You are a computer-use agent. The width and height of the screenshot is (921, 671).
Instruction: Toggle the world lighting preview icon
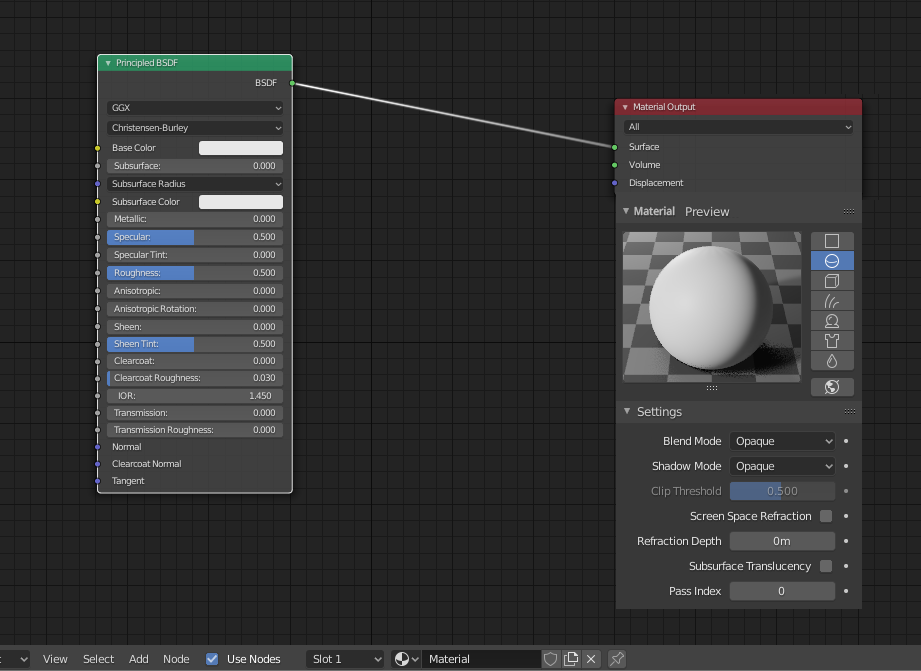(832, 387)
